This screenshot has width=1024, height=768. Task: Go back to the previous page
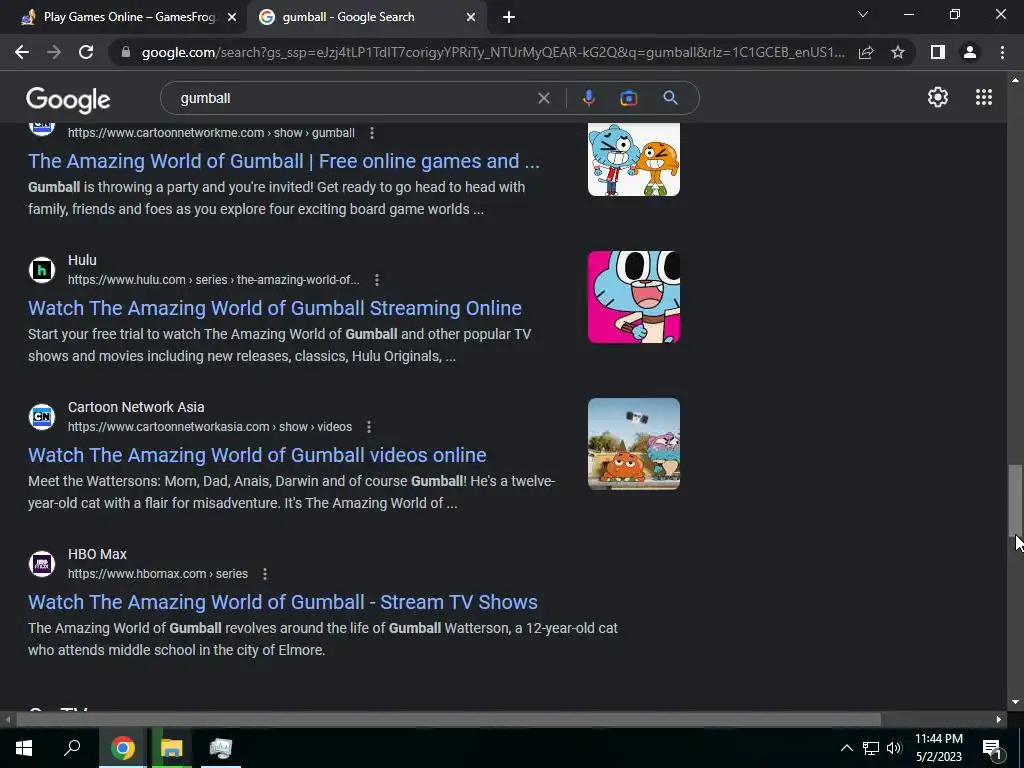tap(22, 52)
